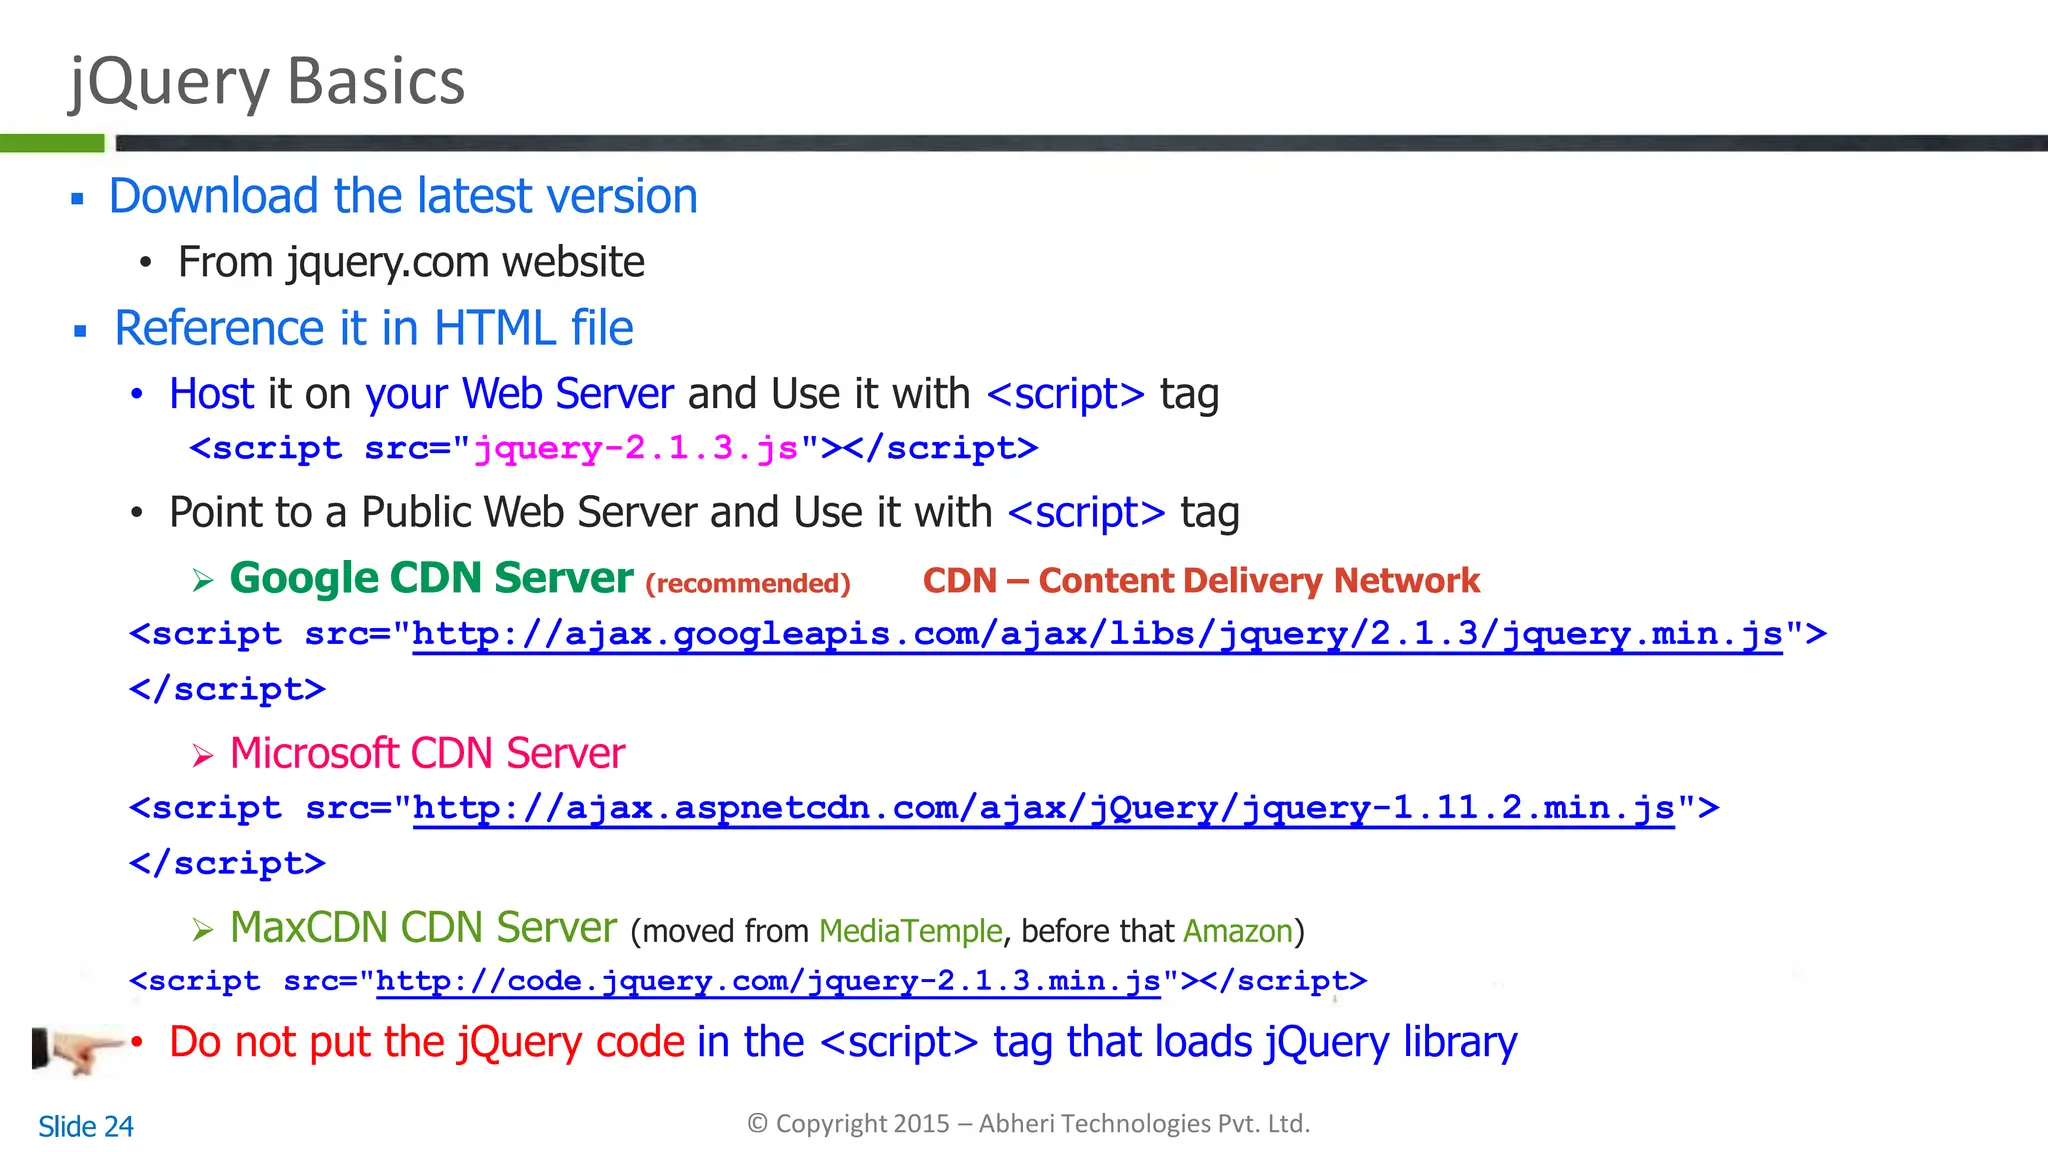Click the 'MediaTemple' green word
Image resolution: width=2048 pixels, height=1152 pixels.
tap(911, 932)
